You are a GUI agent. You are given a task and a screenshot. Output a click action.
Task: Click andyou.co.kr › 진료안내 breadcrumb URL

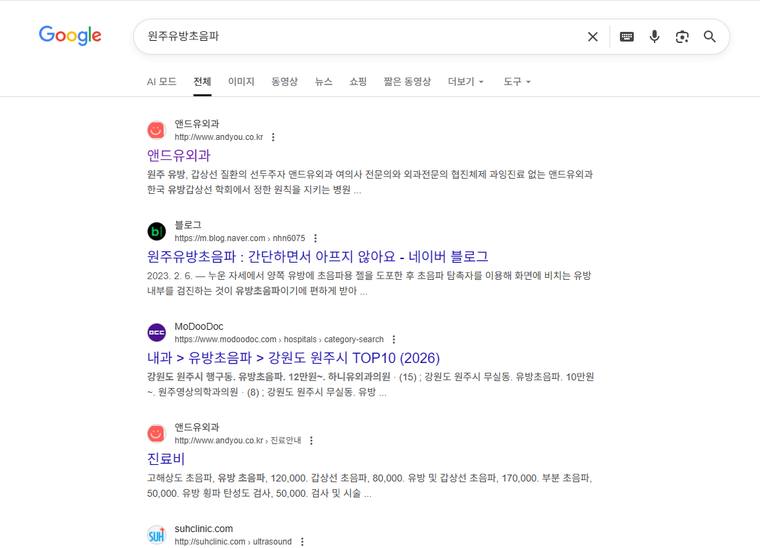[x=238, y=440]
